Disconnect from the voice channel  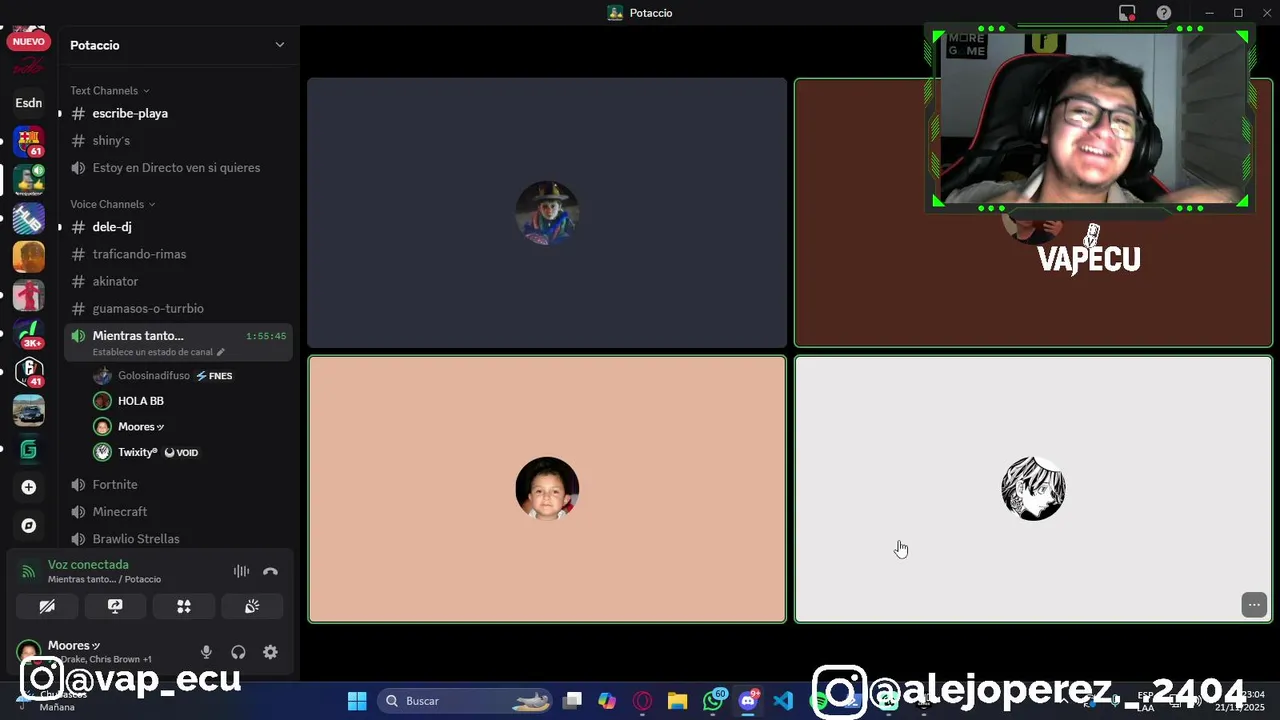[x=270, y=572]
